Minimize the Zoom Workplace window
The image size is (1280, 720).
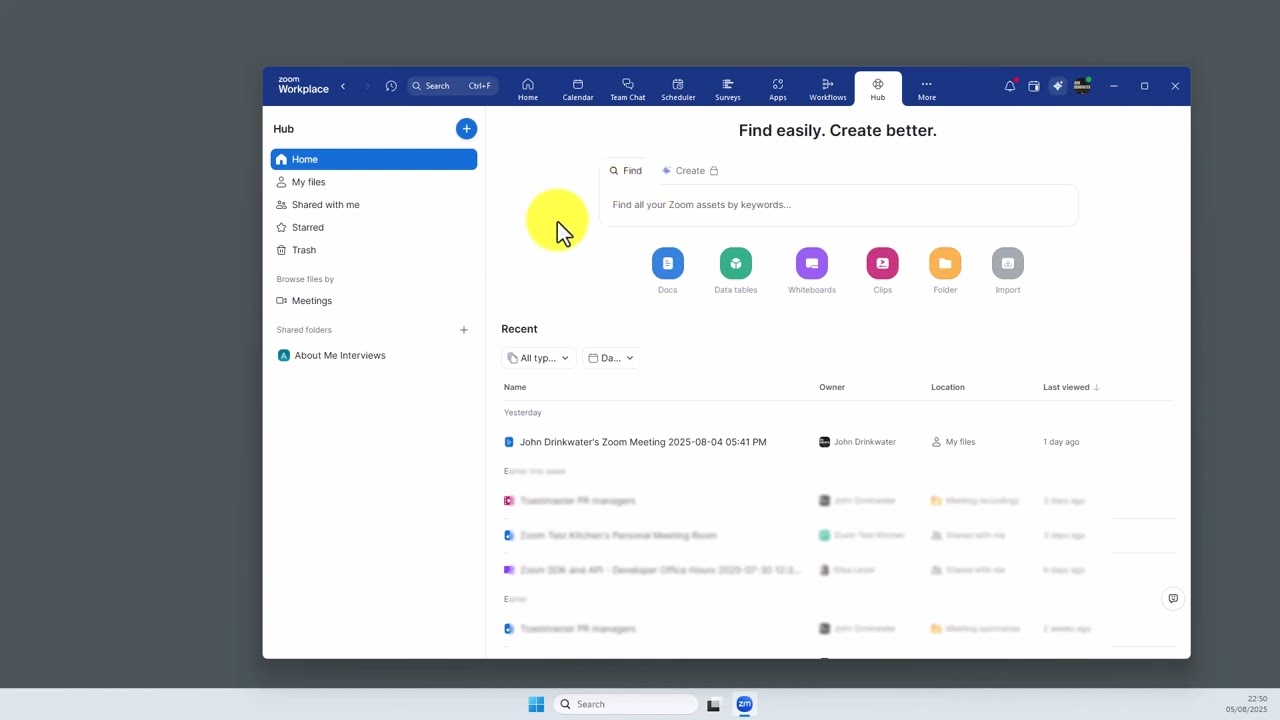point(1114,86)
